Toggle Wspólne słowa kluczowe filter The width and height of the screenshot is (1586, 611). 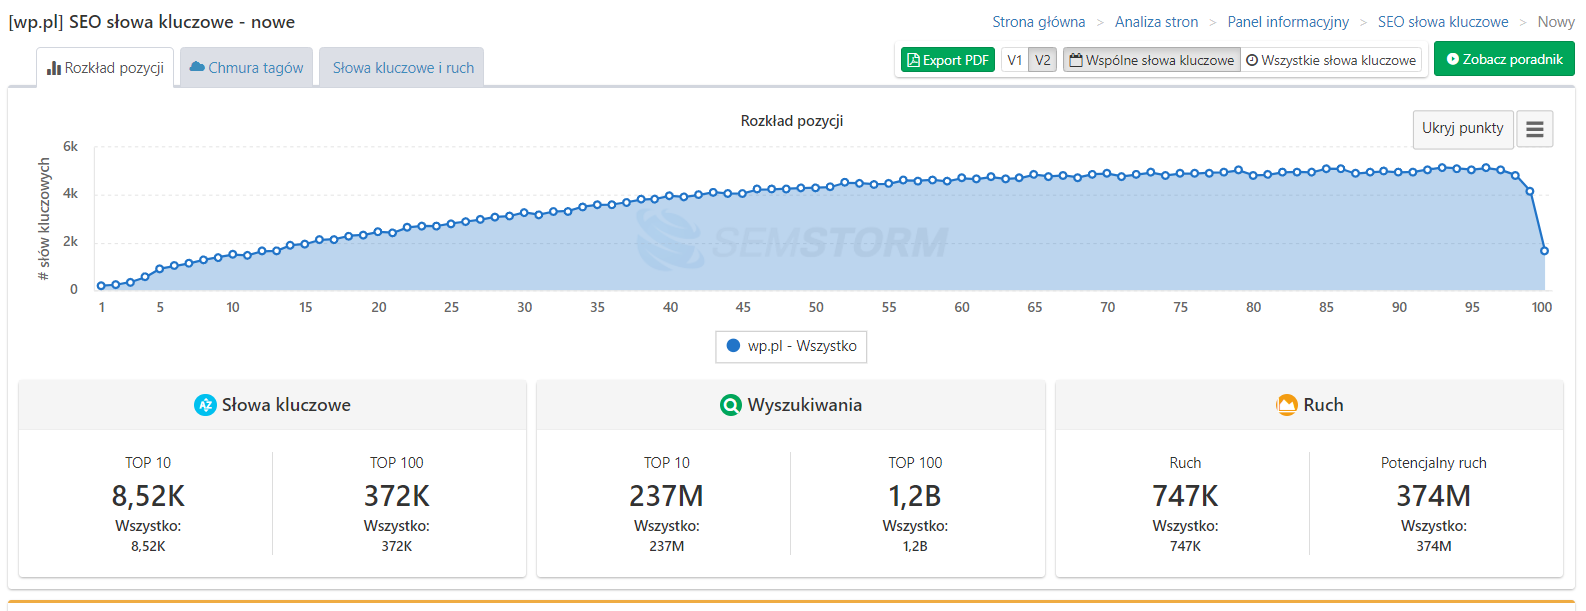1152,60
